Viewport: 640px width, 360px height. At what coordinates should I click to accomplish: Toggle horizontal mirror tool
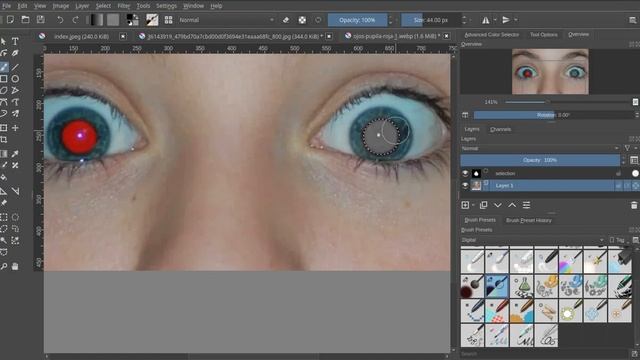coord(486,20)
